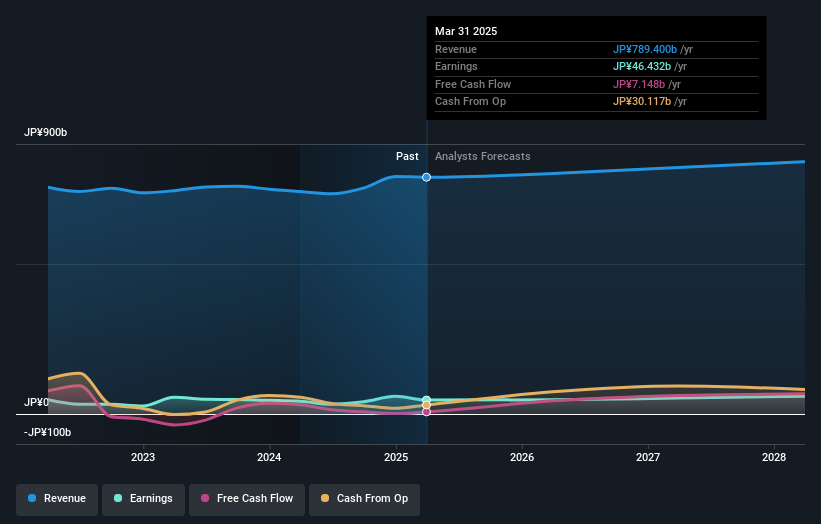Click the 'Analysts Forecasts' label
Viewport: 821px width, 524px height.
click(x=483, y=157)
